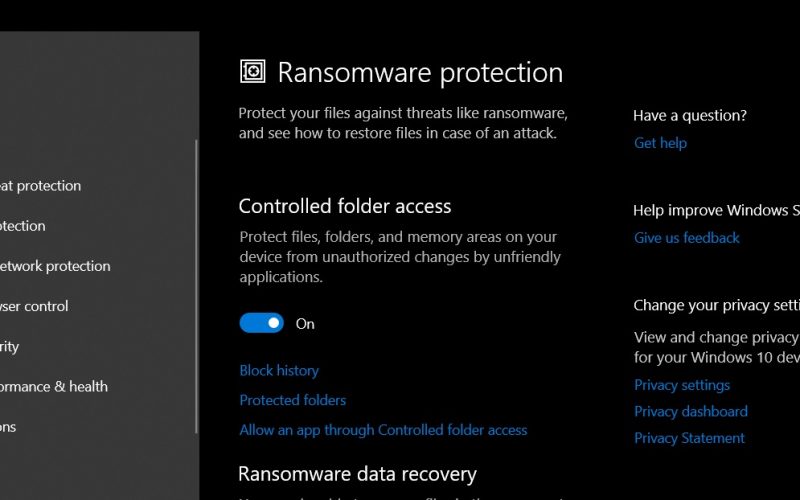This screenshot has height=500, width=800.
Task: Click the Ransomware data recovery heading
Action: point(357,474)
